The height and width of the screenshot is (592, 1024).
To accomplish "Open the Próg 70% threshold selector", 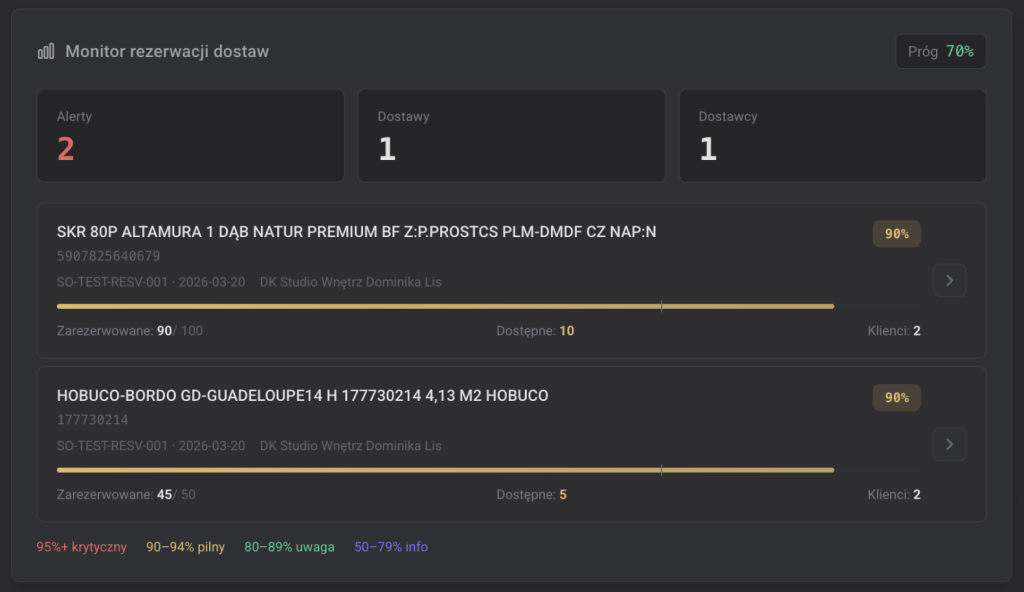I will click(940, 51).
